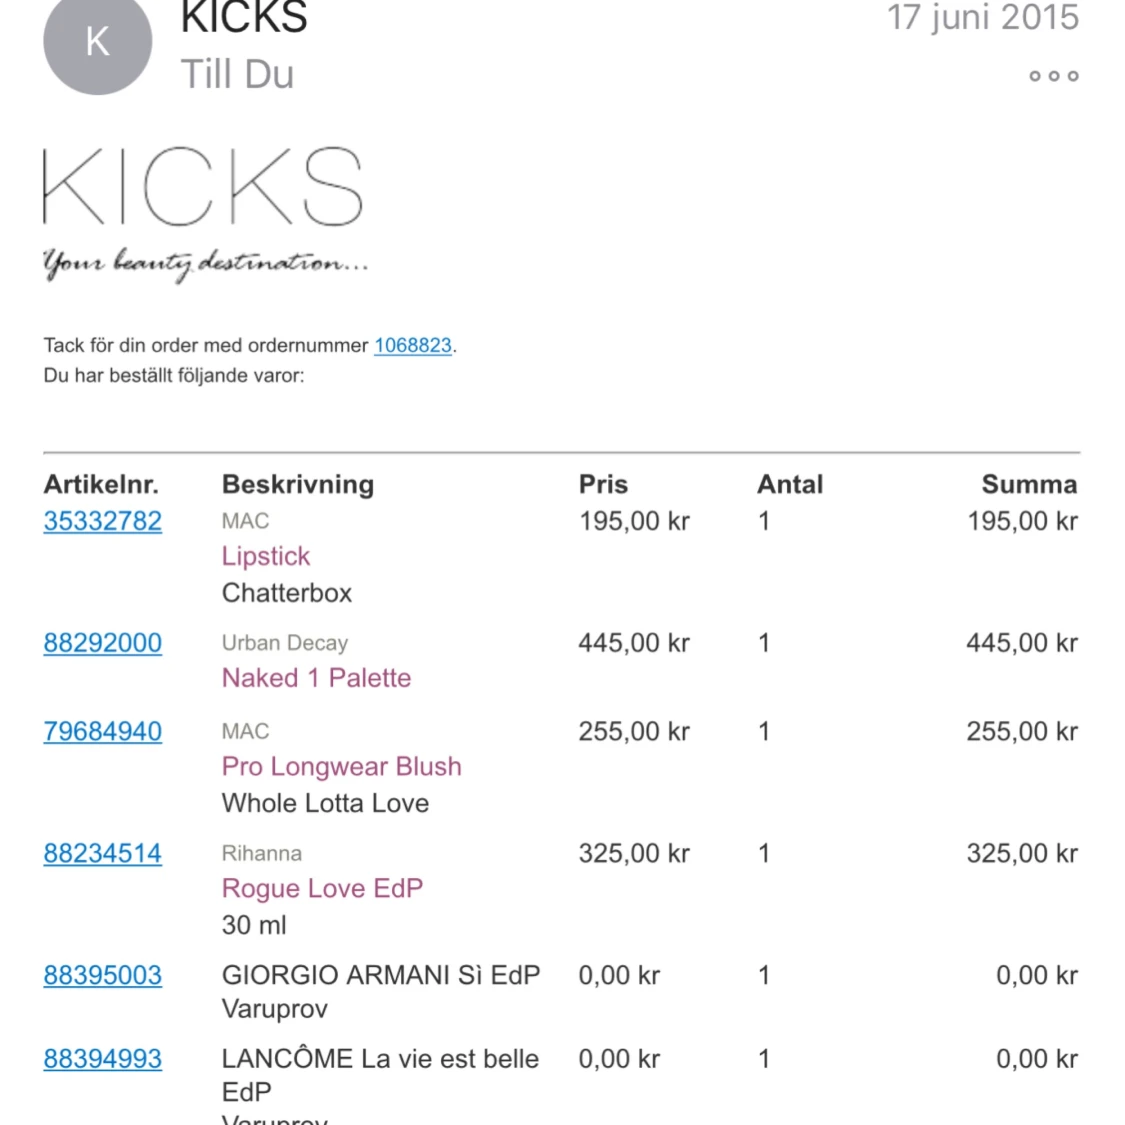Click the GIORGIO ARMANI Sì EdP description
Image resolution: width=1125 pixels, height=1125 pixels.
coord(380,975)
